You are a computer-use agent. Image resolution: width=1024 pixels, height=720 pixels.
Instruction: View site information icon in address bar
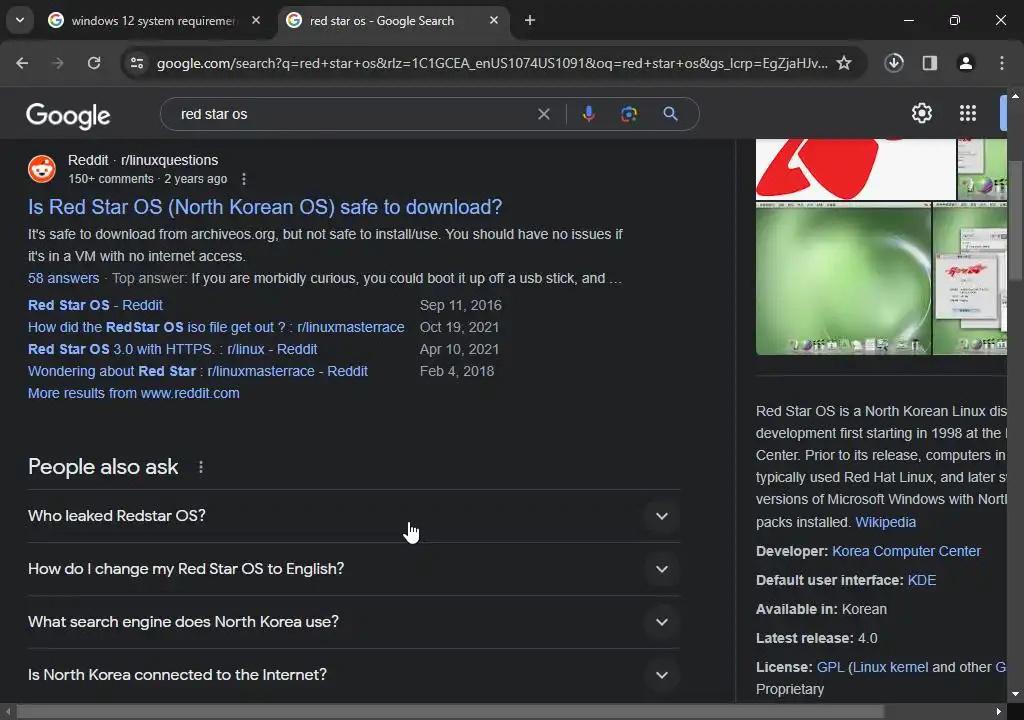[x=137, y=63]
